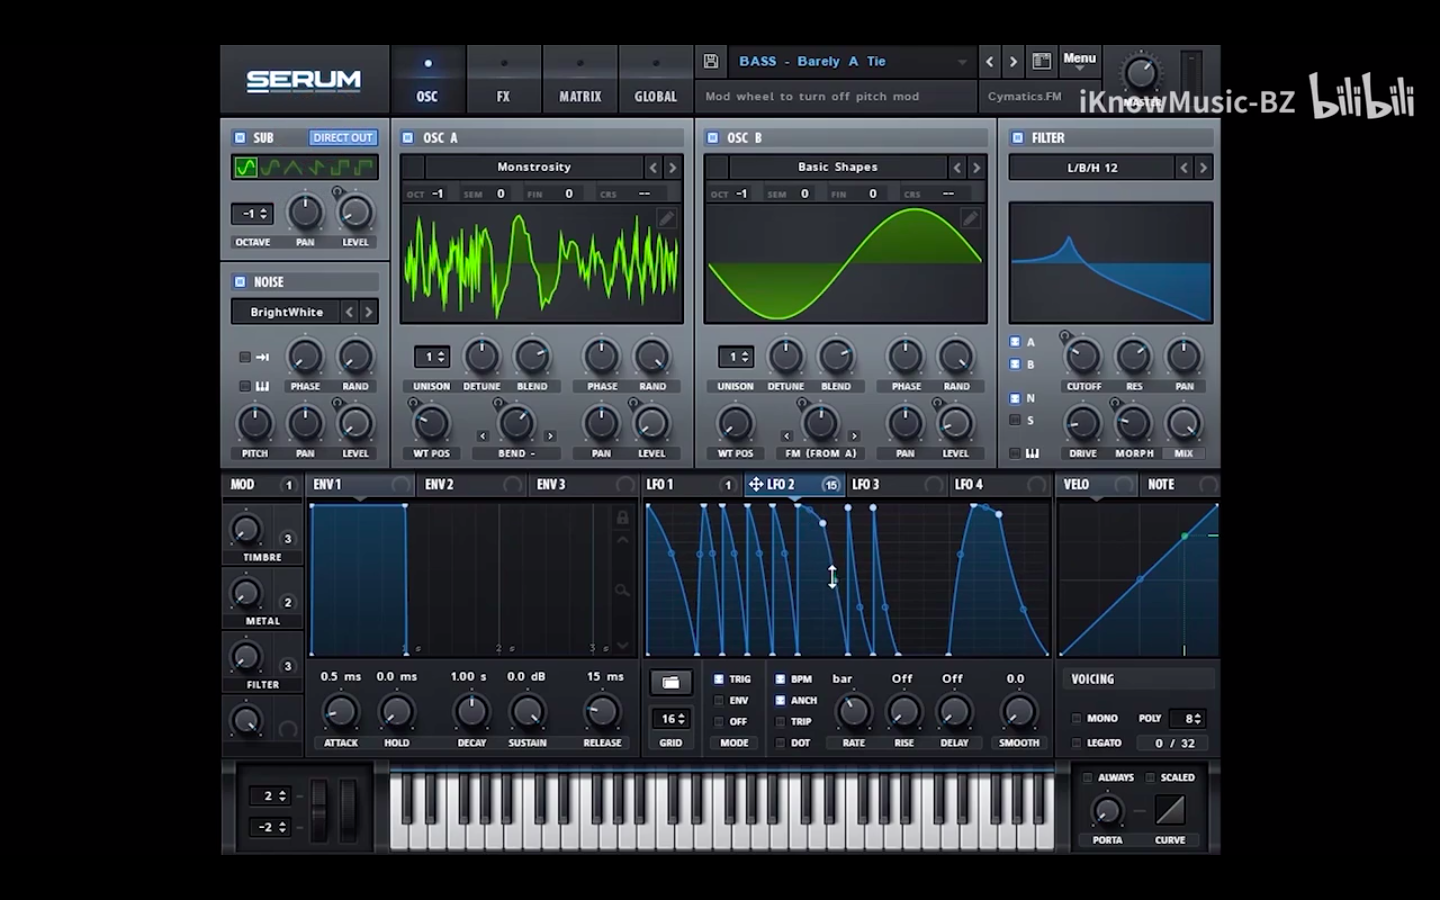Disable OSC B with its power switch
Viewport: 1440px width, 900px height.
point(712,138)
